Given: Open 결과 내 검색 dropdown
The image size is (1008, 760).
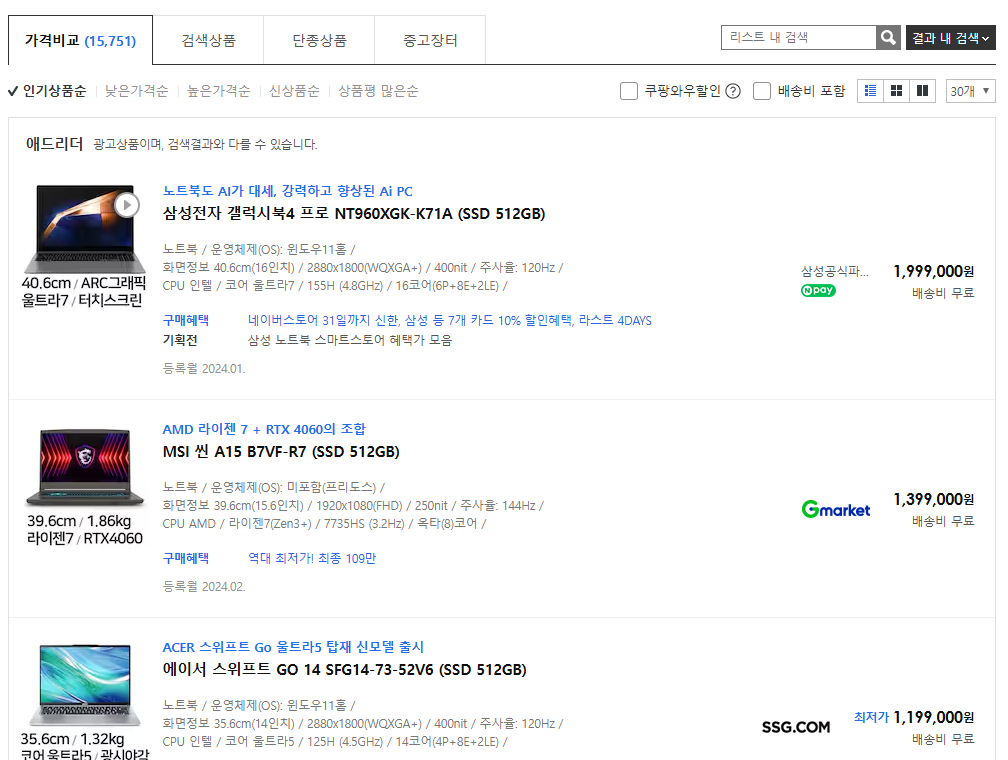Looking at the screenshot, I should tap(950, 38).
